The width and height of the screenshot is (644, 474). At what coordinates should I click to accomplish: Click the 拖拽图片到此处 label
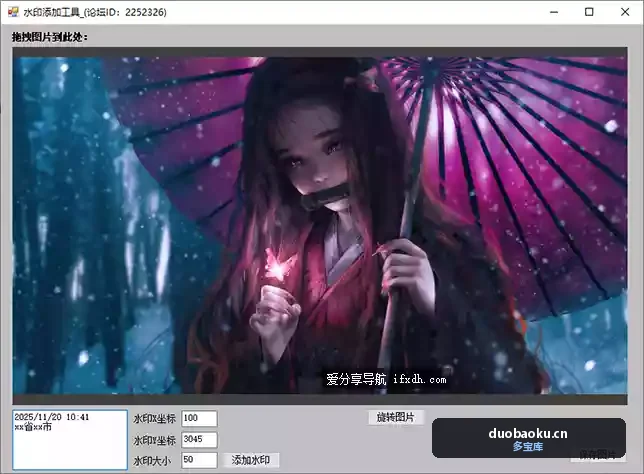click(50, 37)
